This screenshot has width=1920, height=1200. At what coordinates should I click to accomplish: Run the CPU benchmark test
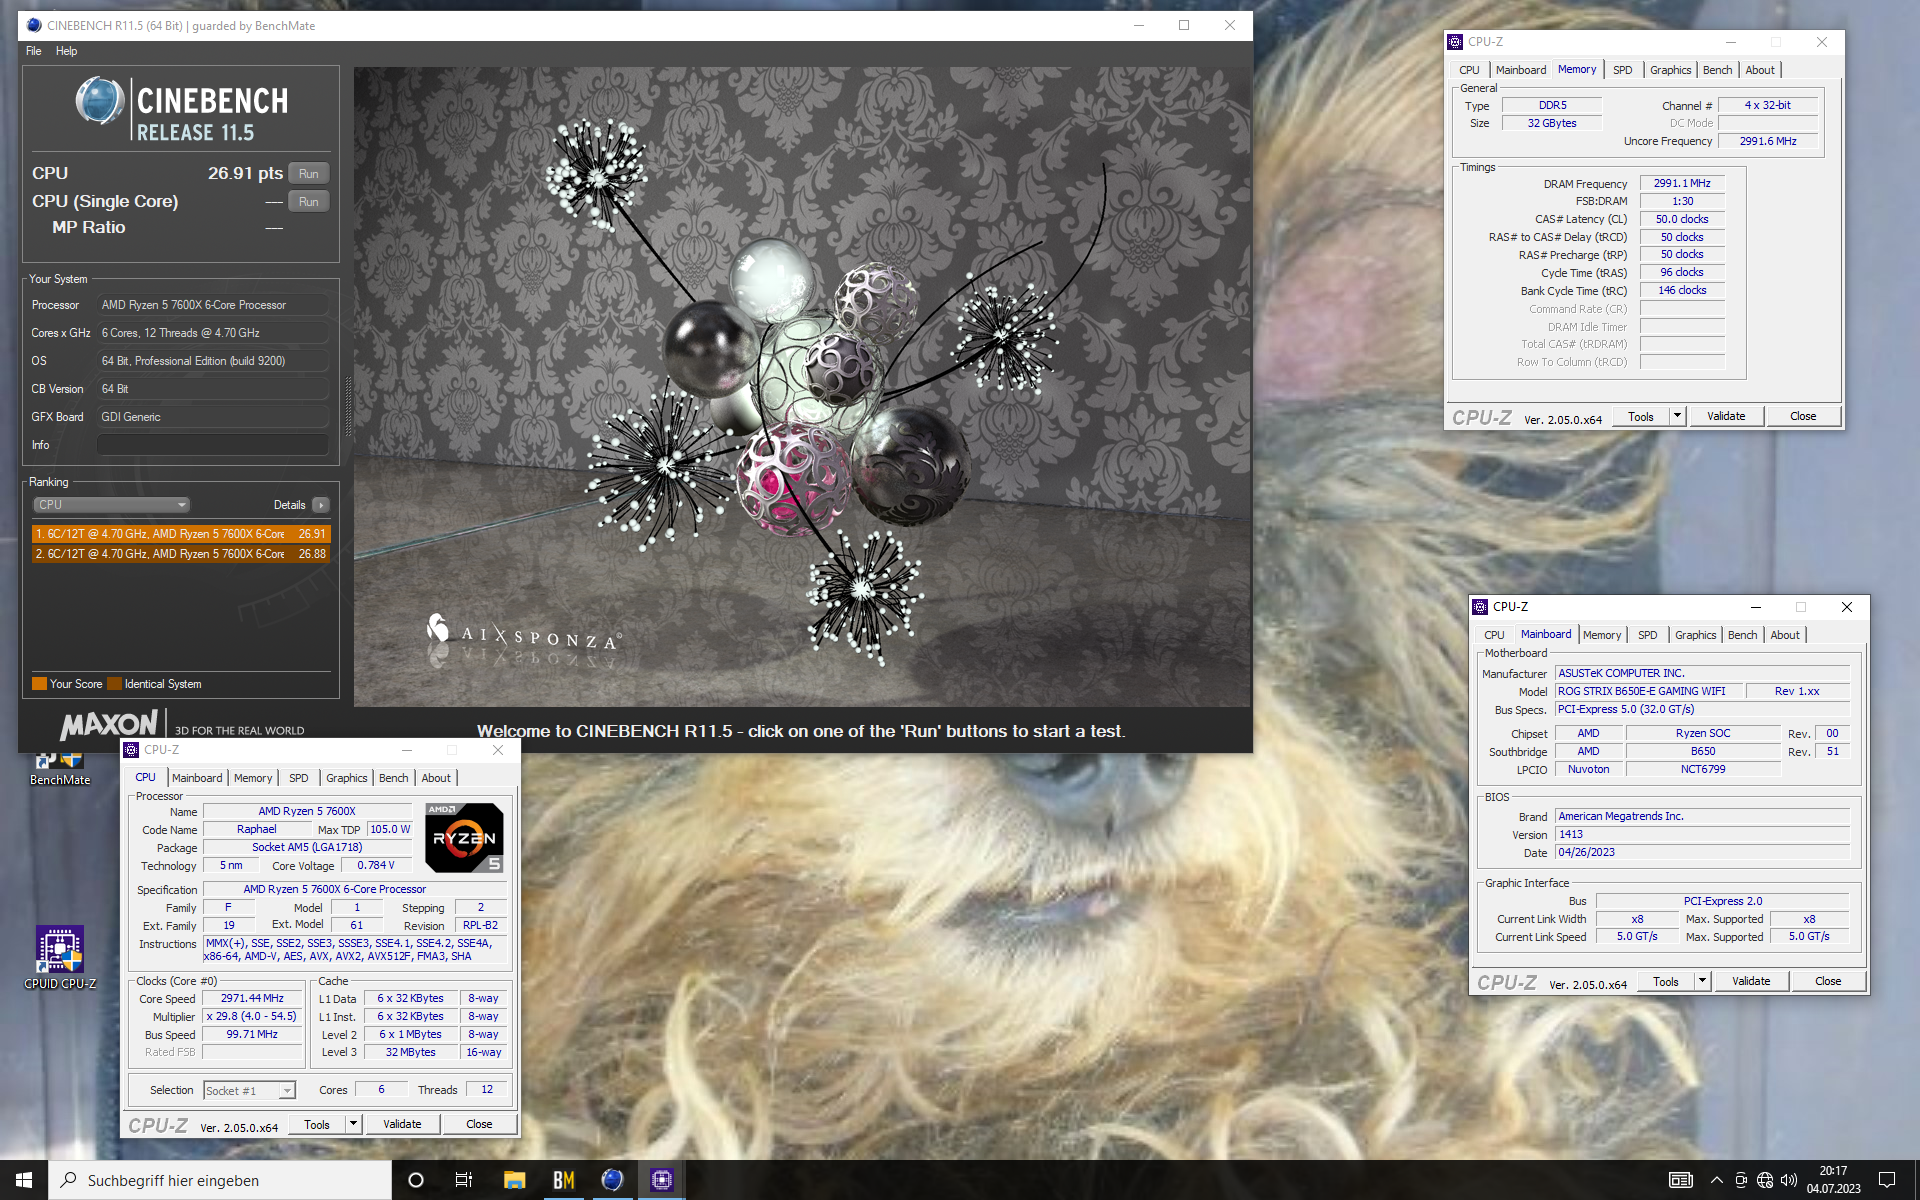(309, 174)
